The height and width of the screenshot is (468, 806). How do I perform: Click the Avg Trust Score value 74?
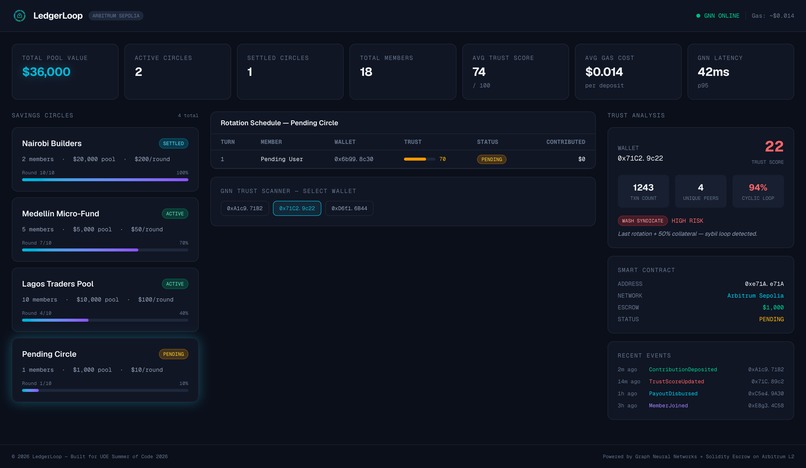479,72
